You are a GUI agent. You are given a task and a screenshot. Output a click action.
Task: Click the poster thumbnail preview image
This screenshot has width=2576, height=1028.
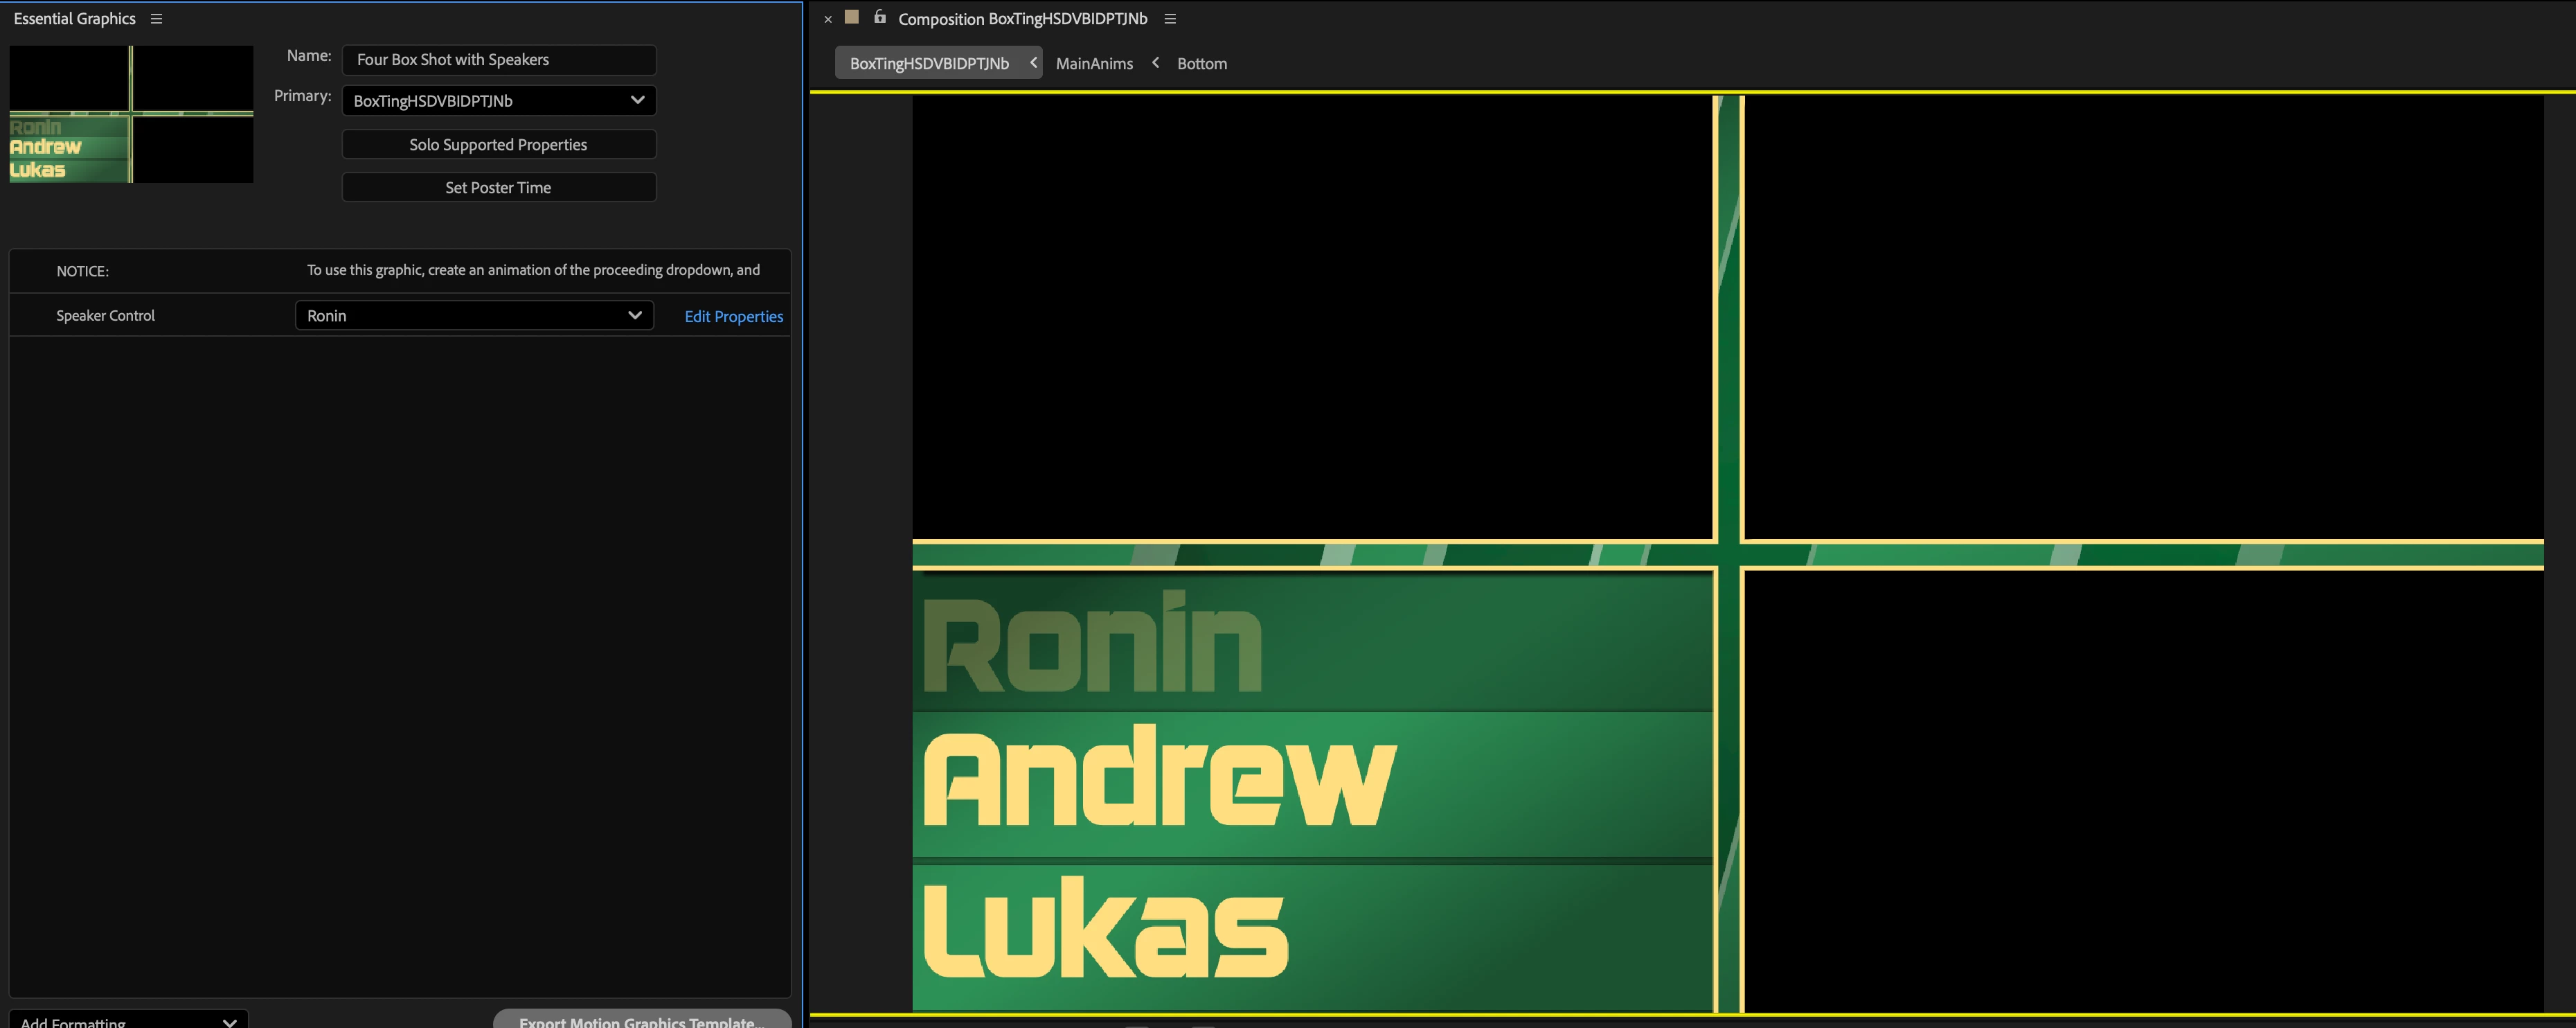pyautogui.click(x=131, y=113)
